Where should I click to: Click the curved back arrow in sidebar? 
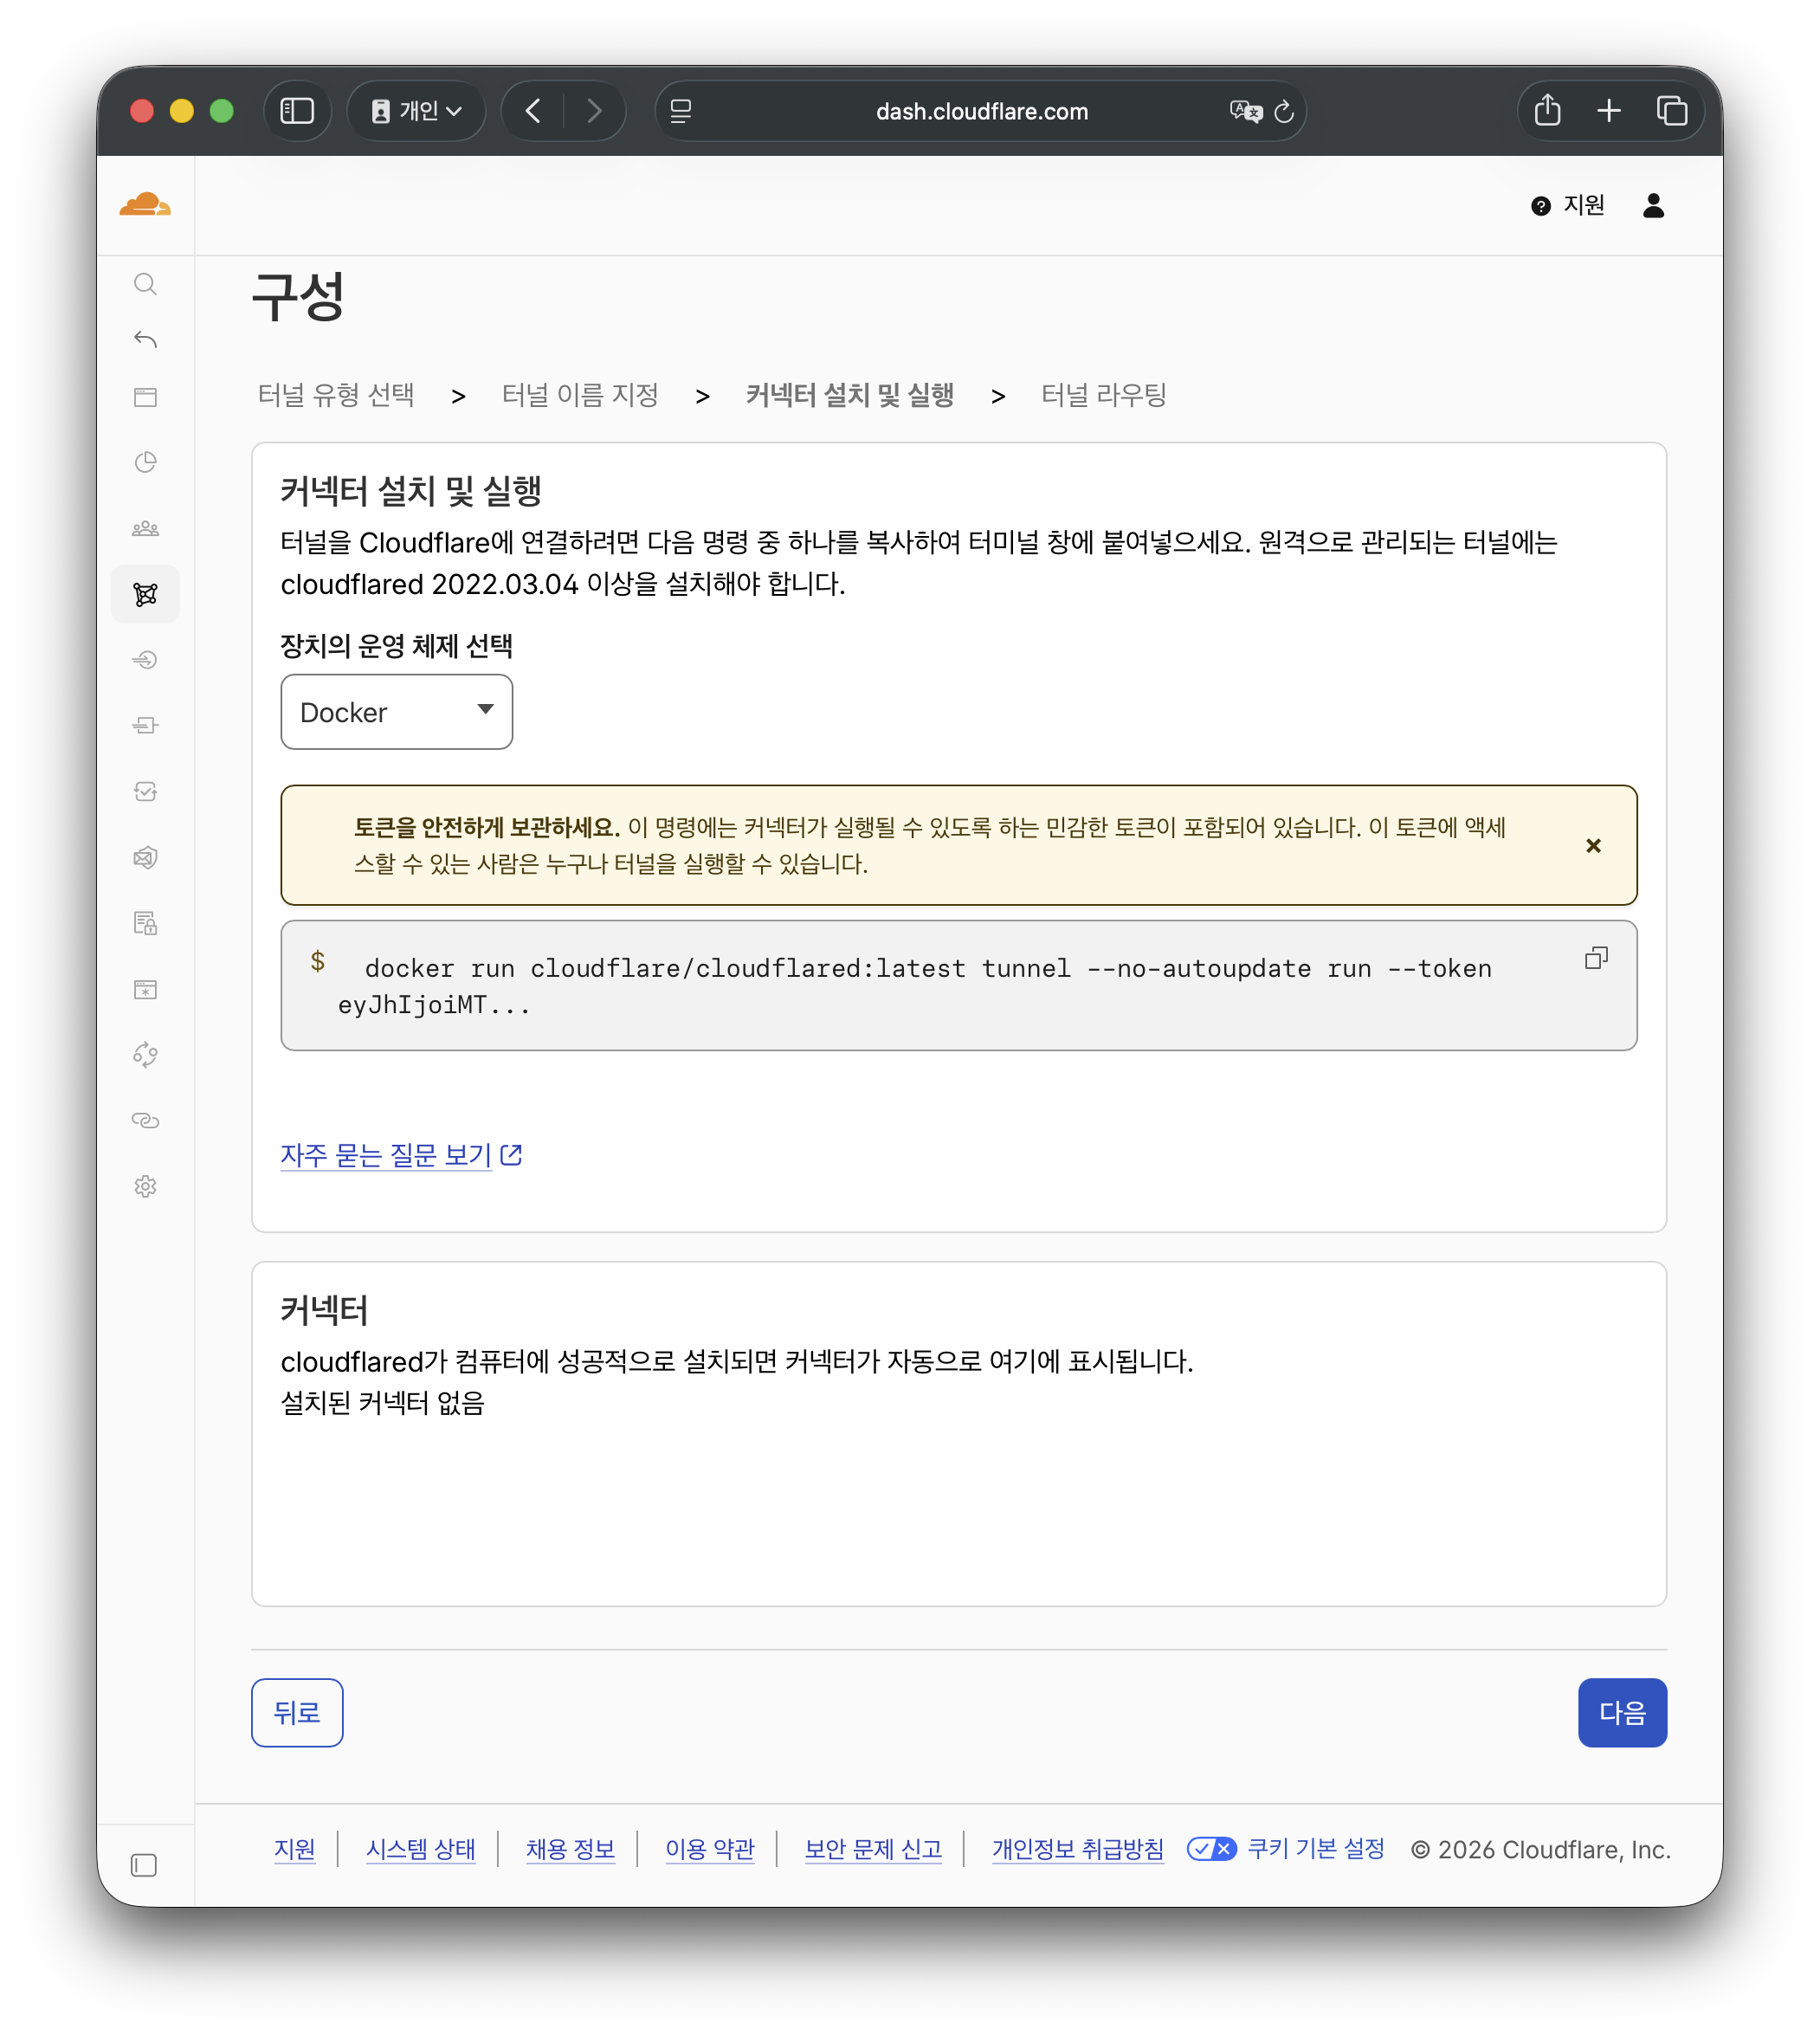click(x=145, y=340)
